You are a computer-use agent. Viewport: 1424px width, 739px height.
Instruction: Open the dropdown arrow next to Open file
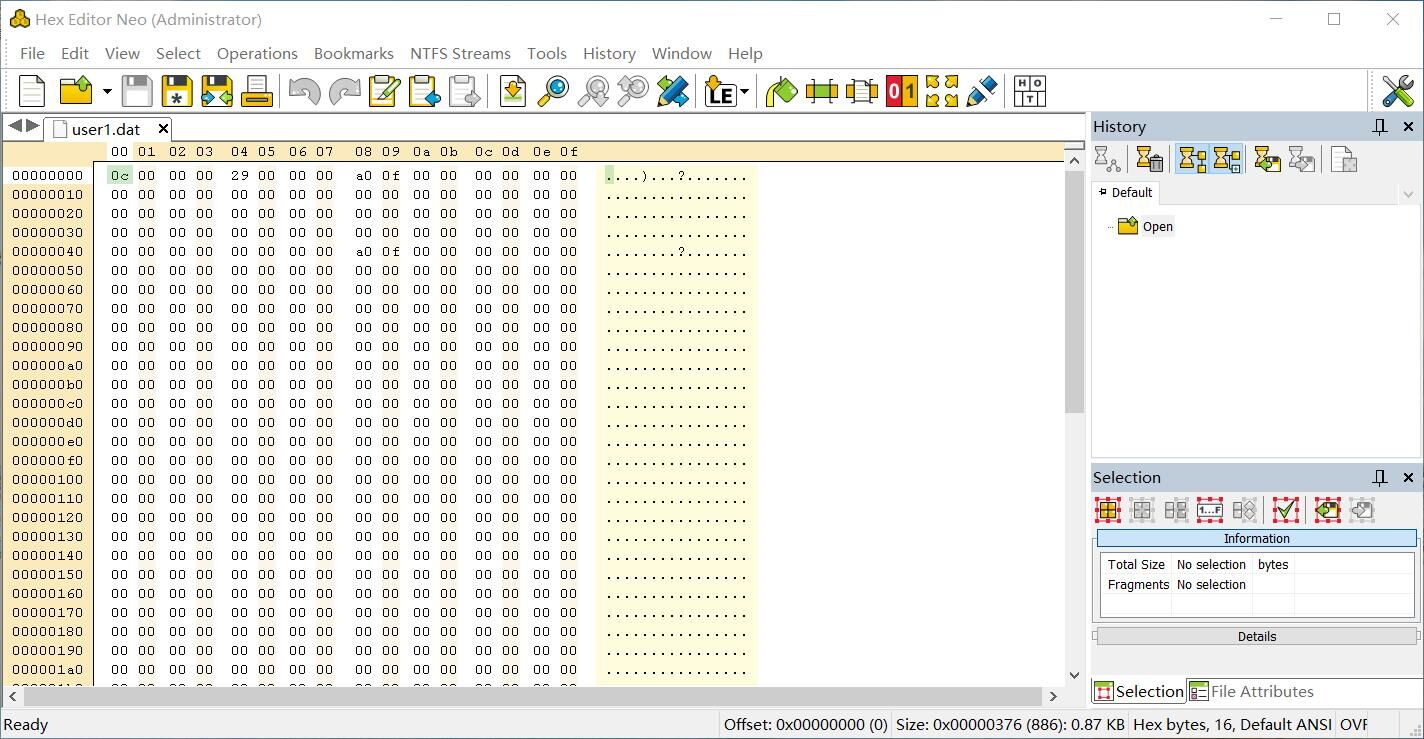click(x=107, y=92)
